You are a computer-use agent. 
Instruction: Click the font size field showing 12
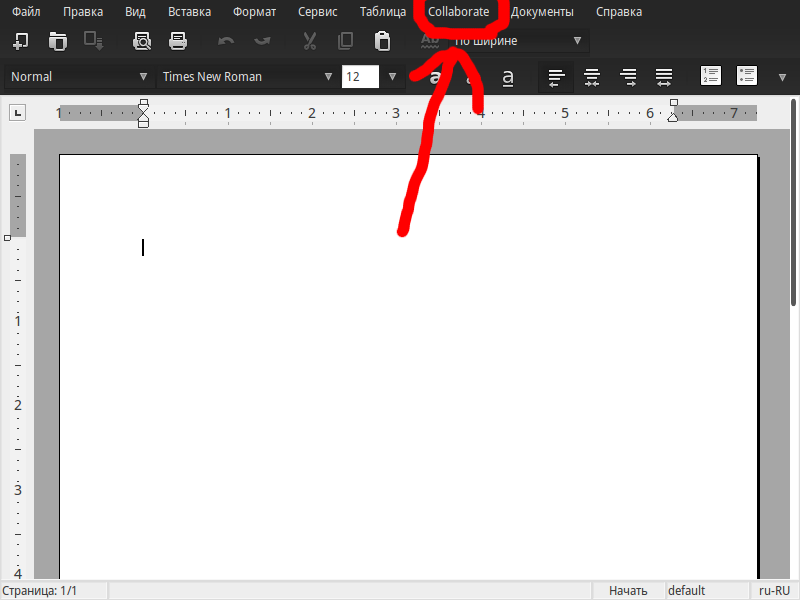(360, 76)
